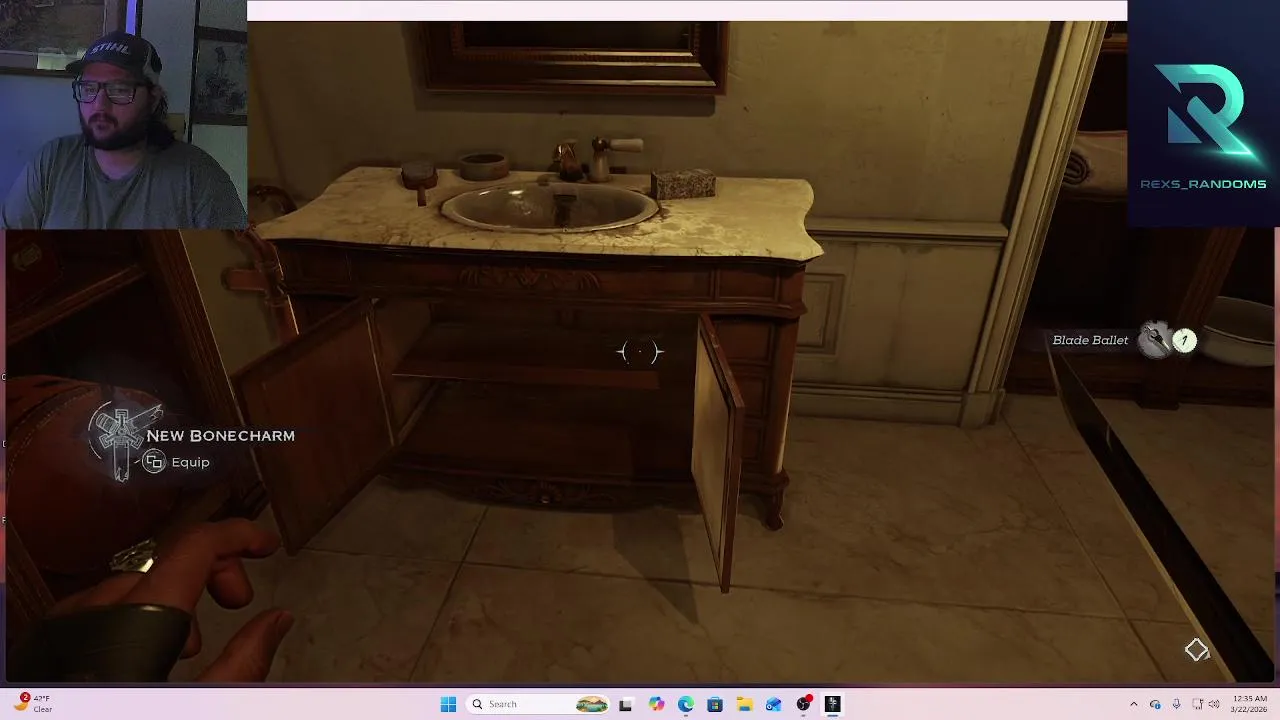Open Copilot from the taskbar
Image resolution: width=1280 pixels, height=720 pixels.
point(656,704)
